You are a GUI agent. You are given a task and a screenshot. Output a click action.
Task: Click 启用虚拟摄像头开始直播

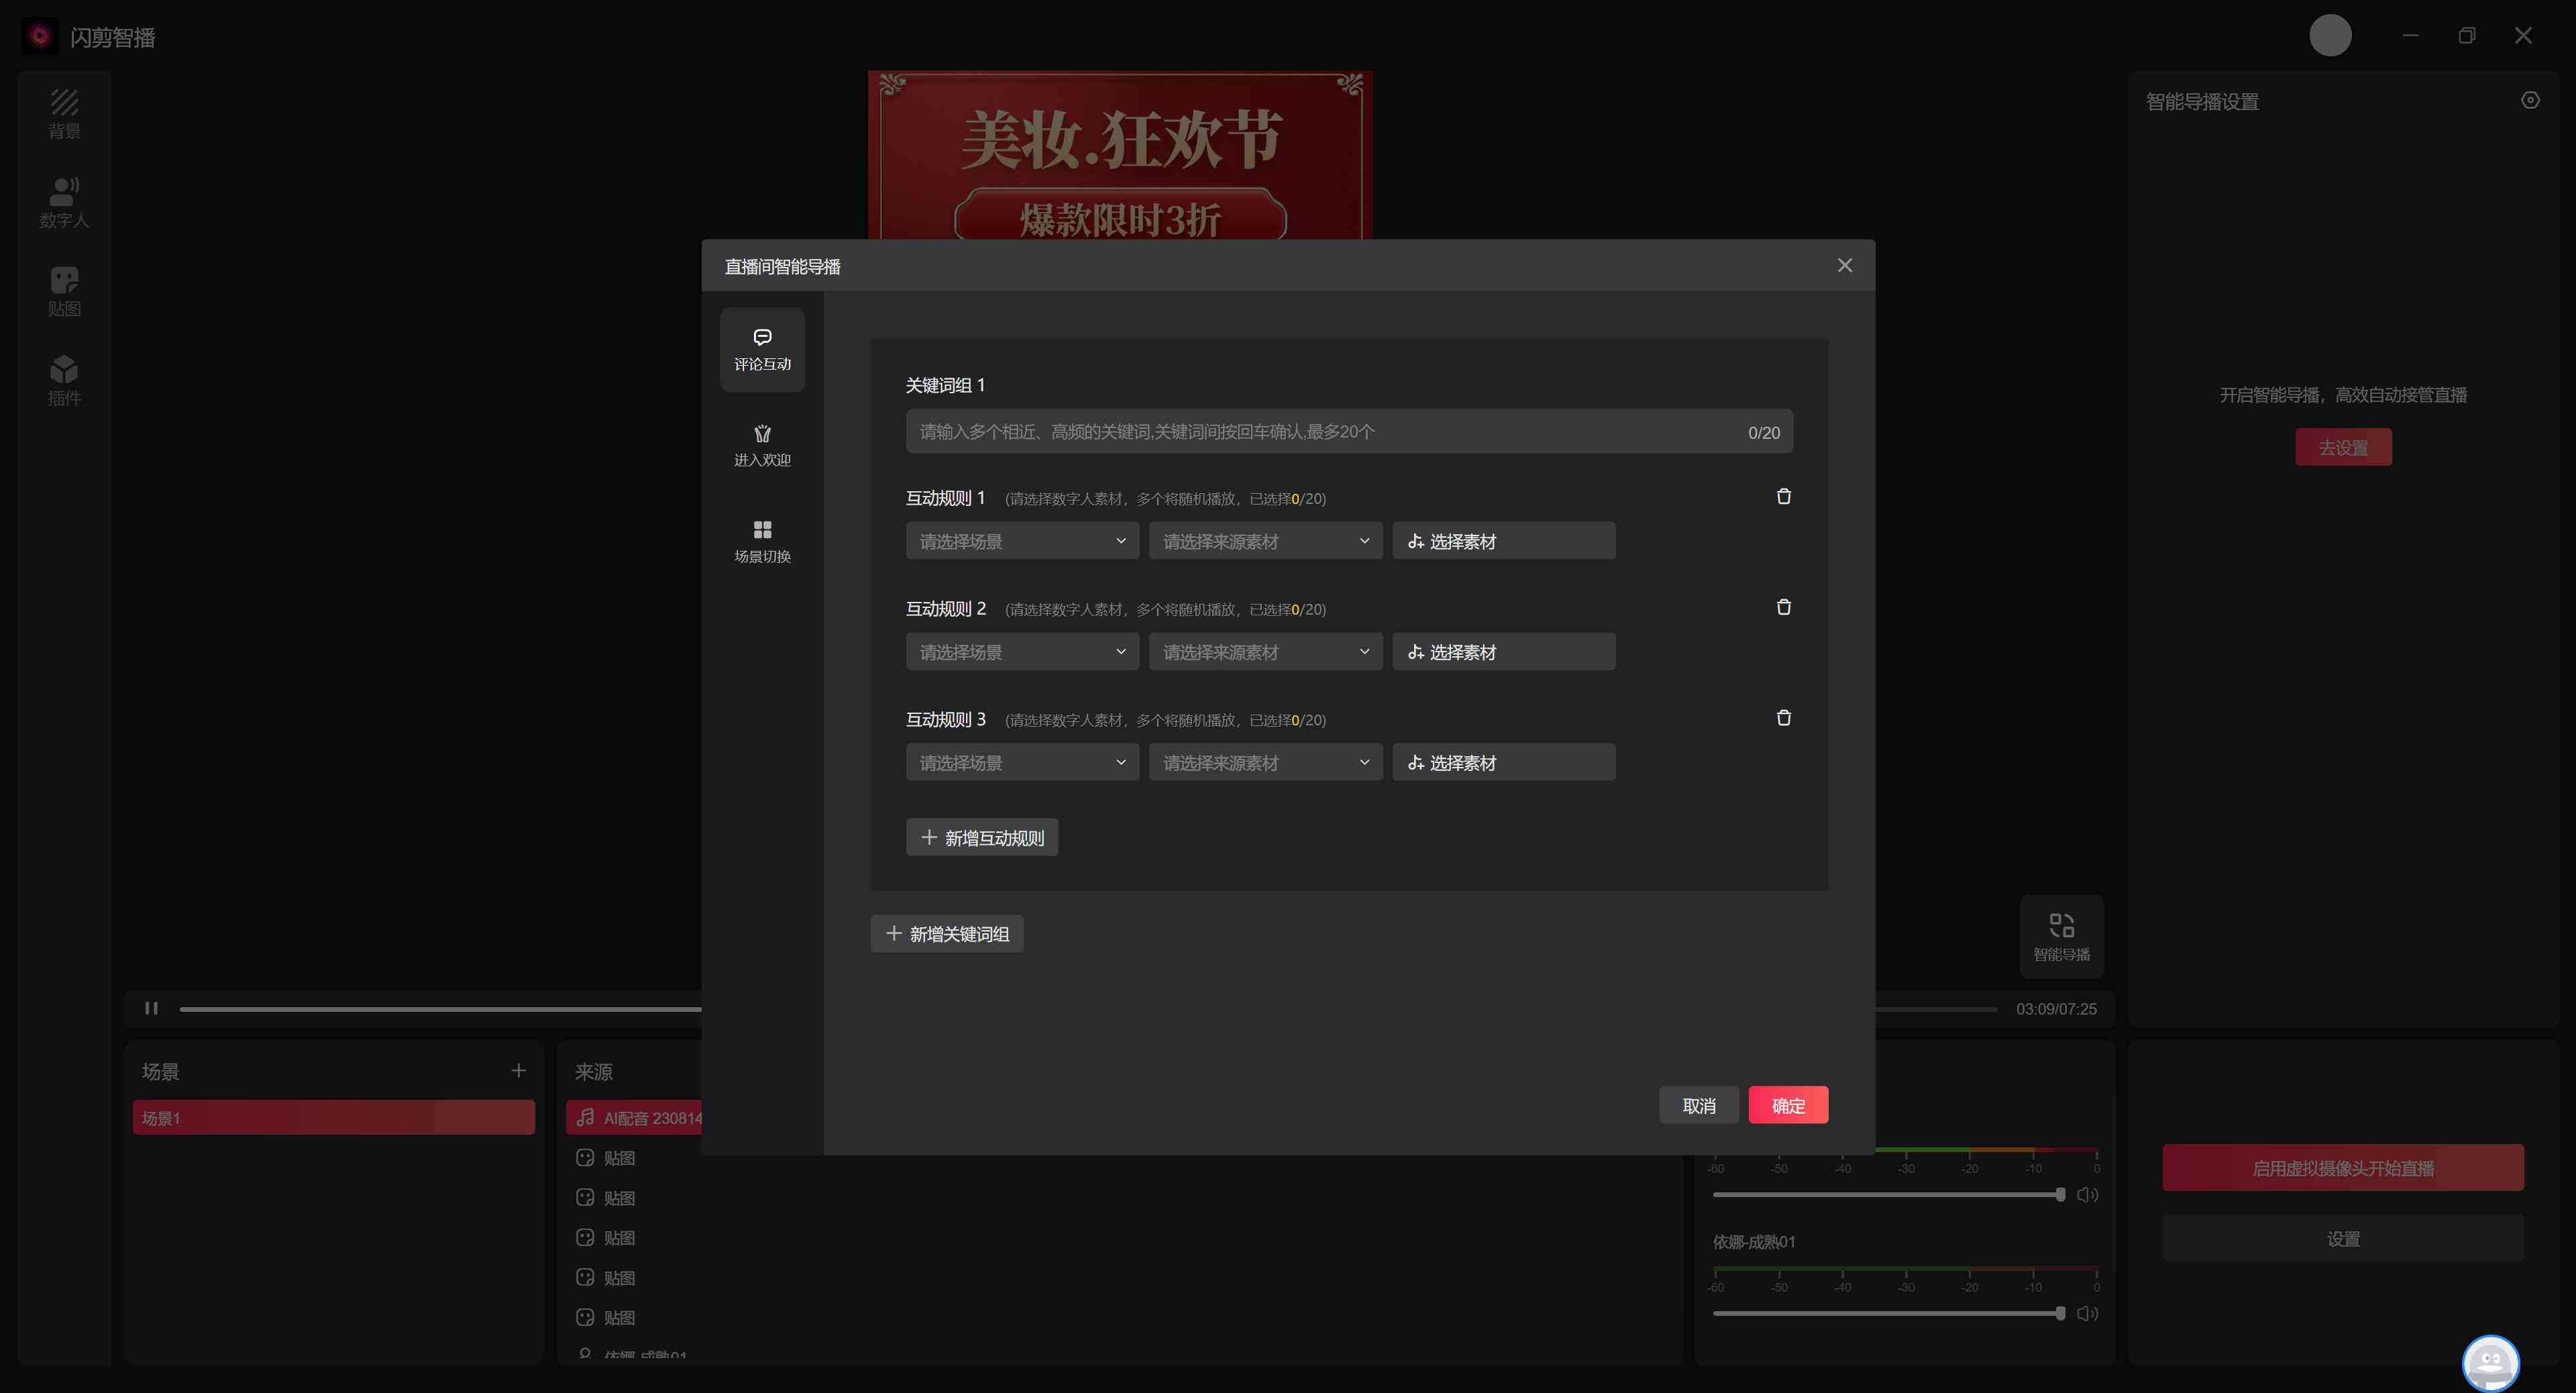coord(2343,1168)
